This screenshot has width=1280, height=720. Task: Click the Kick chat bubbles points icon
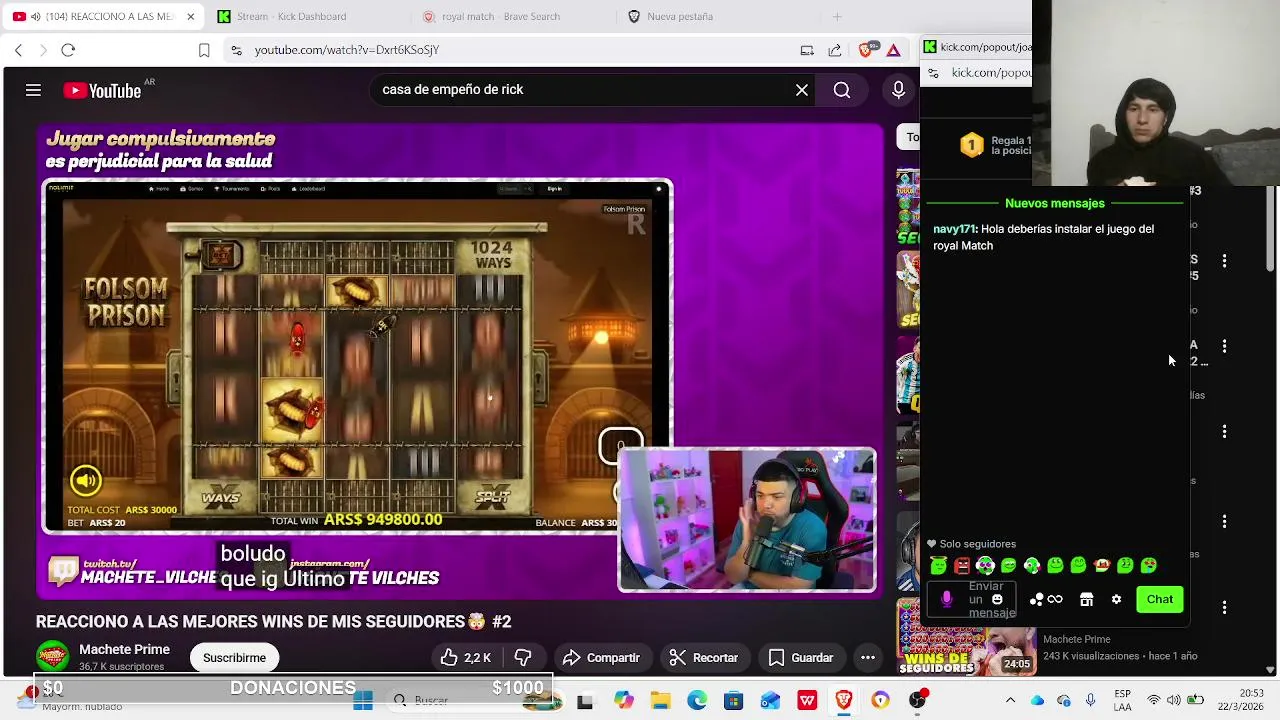click(x=1037, y=599)
